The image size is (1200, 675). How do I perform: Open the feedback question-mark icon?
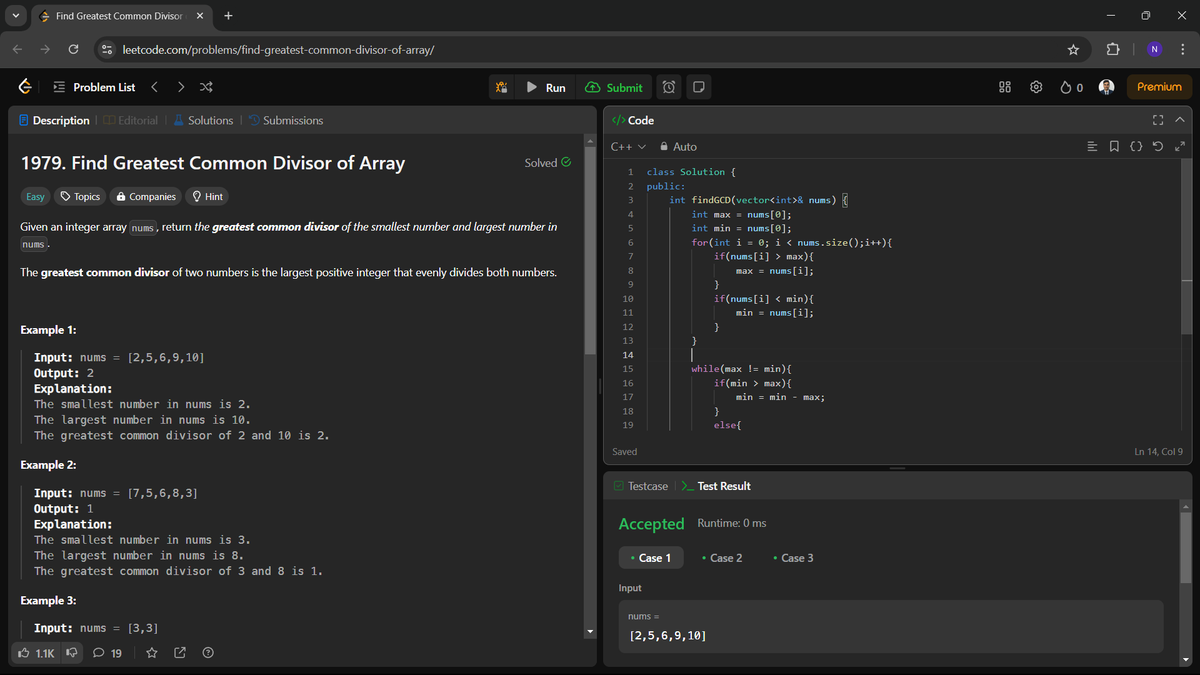pyautogui.click(x=208, y=653)
